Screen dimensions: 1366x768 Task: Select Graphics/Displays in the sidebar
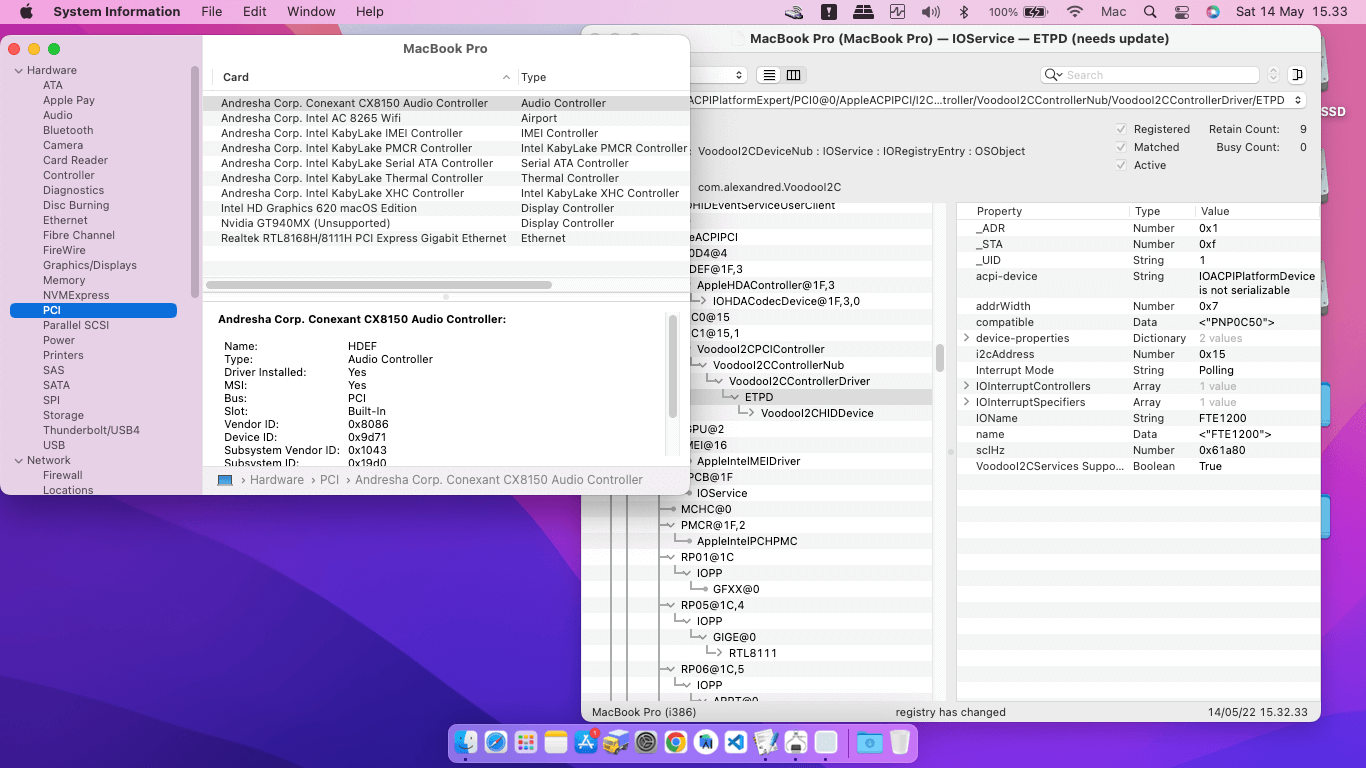click(90, 265)
